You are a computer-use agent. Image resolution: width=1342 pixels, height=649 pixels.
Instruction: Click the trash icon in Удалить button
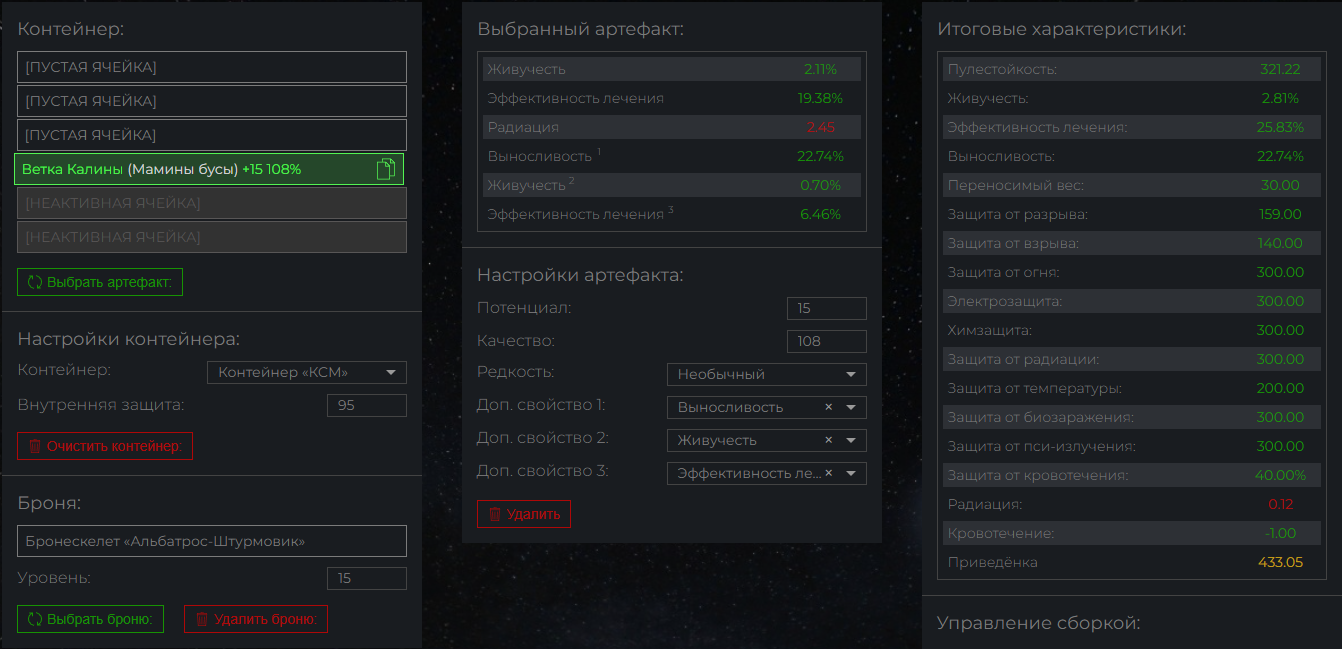(x=494, y=514)
